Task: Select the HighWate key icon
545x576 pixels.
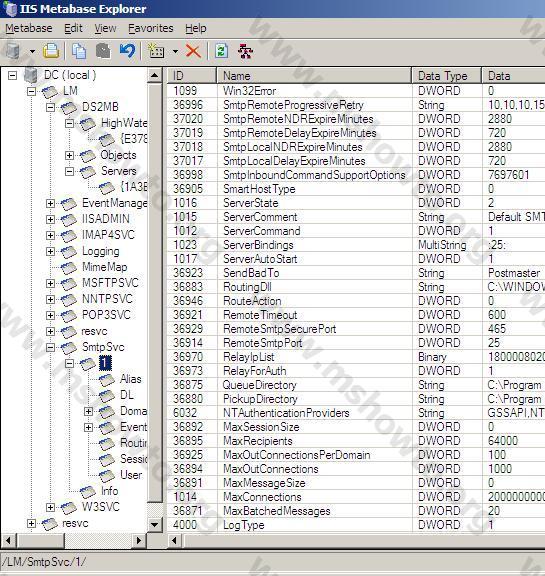Action: tap(88, 123)
